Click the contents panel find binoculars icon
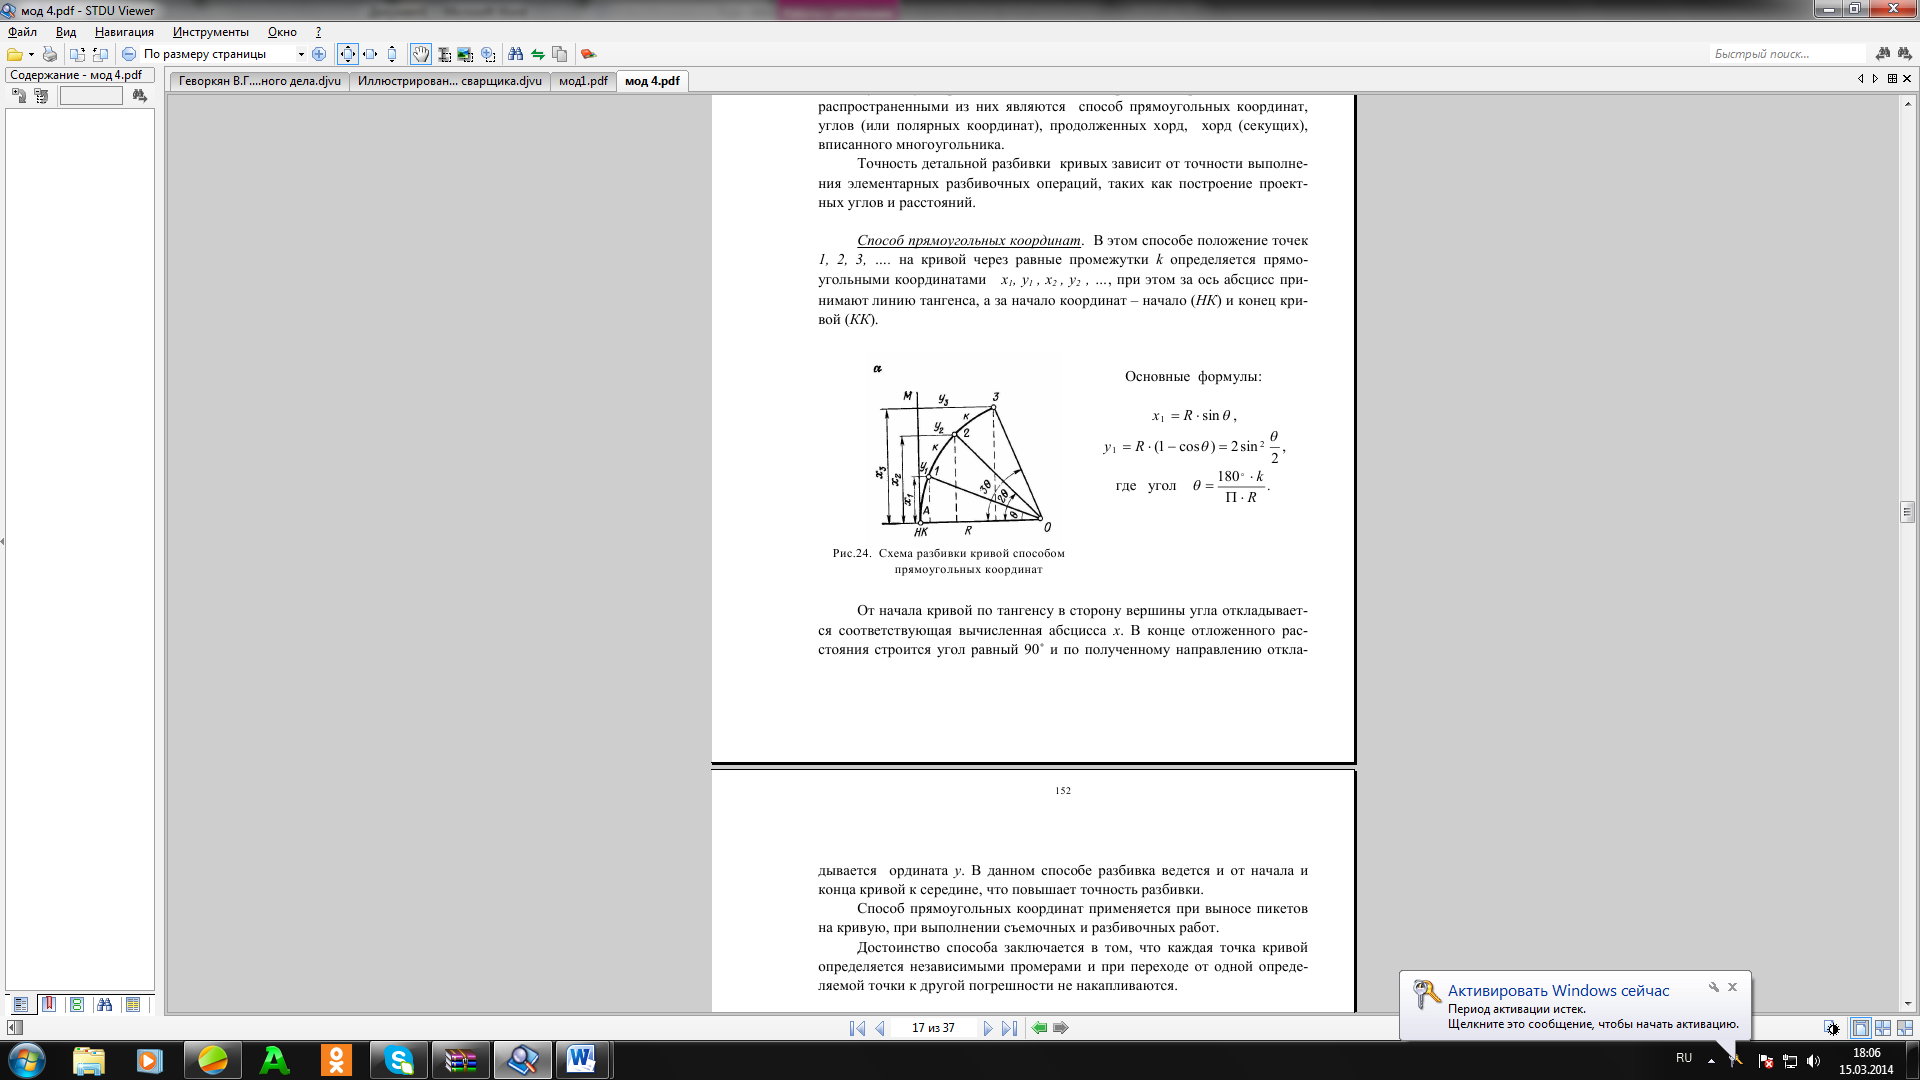This screenshot has width=1920, height=1080. 139,96
